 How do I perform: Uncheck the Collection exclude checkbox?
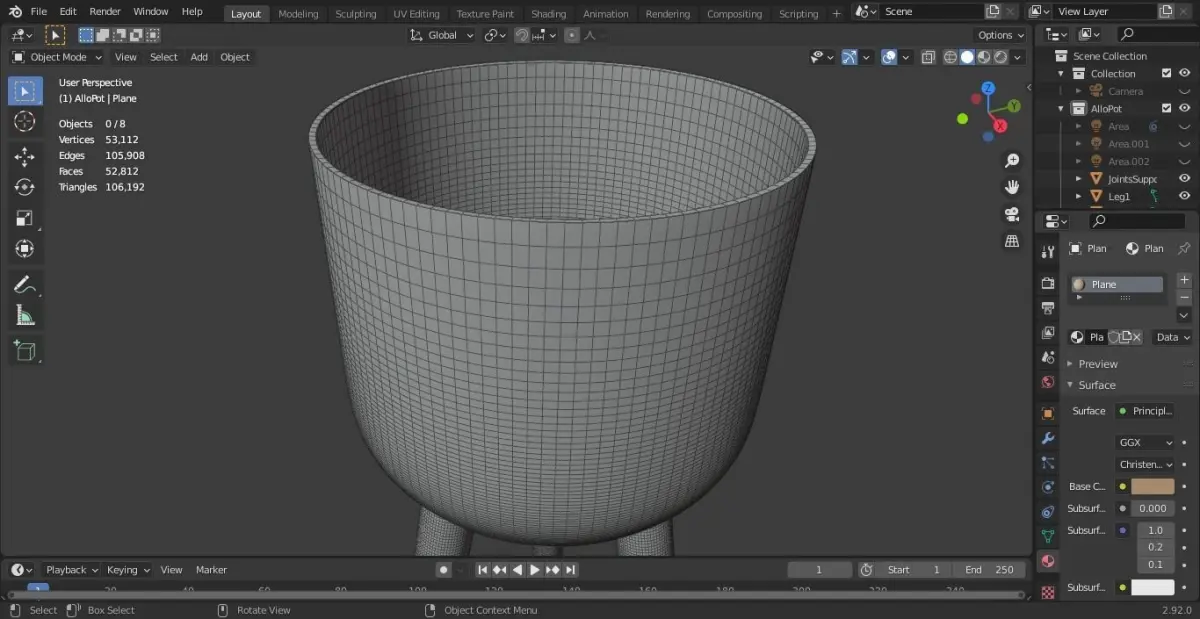[1166, 73]
